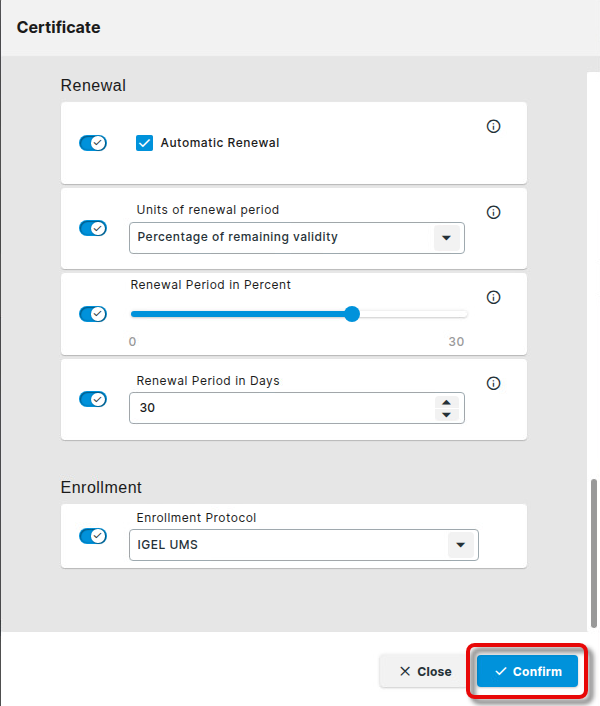Screen dimensions: 600x706
Task: Increase Renewal Period in Days with up arrow
Action: click(446, 402)
